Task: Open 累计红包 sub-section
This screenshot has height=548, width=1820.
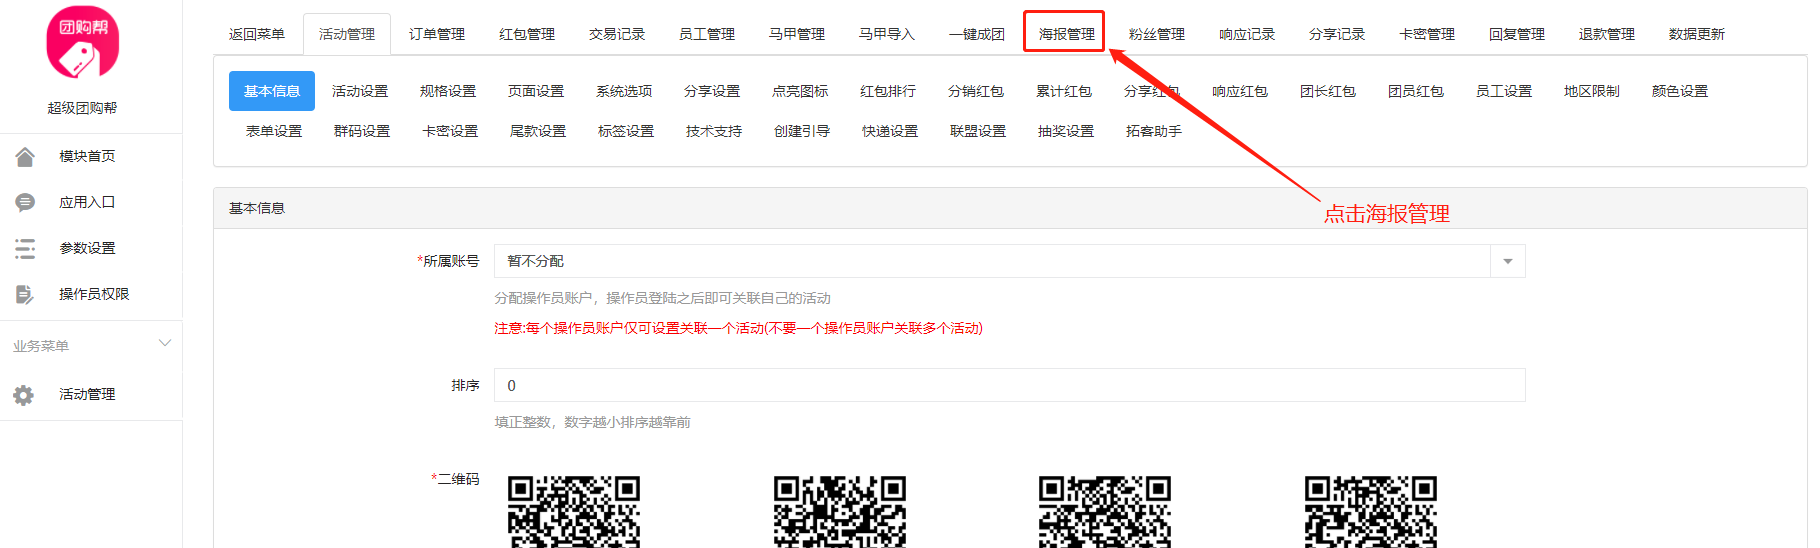Action: pos(1064,91)
